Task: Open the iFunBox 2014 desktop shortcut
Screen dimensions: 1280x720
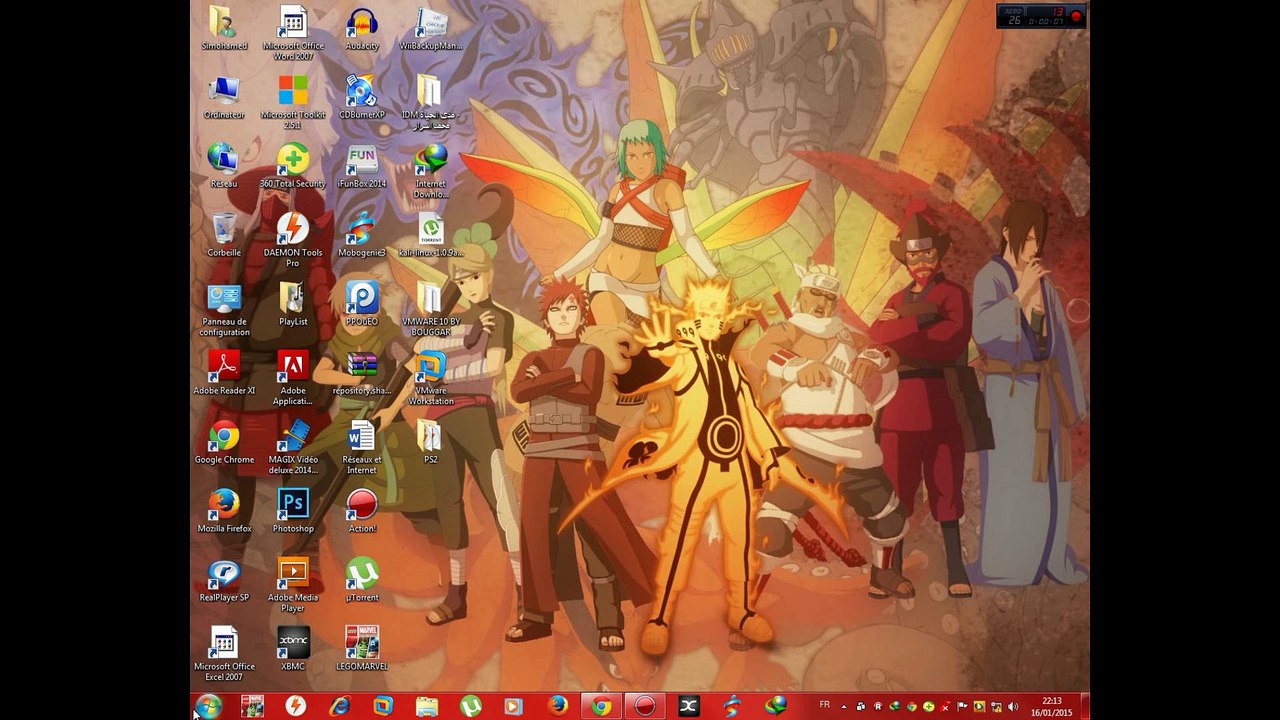Action: coord(362,166)
